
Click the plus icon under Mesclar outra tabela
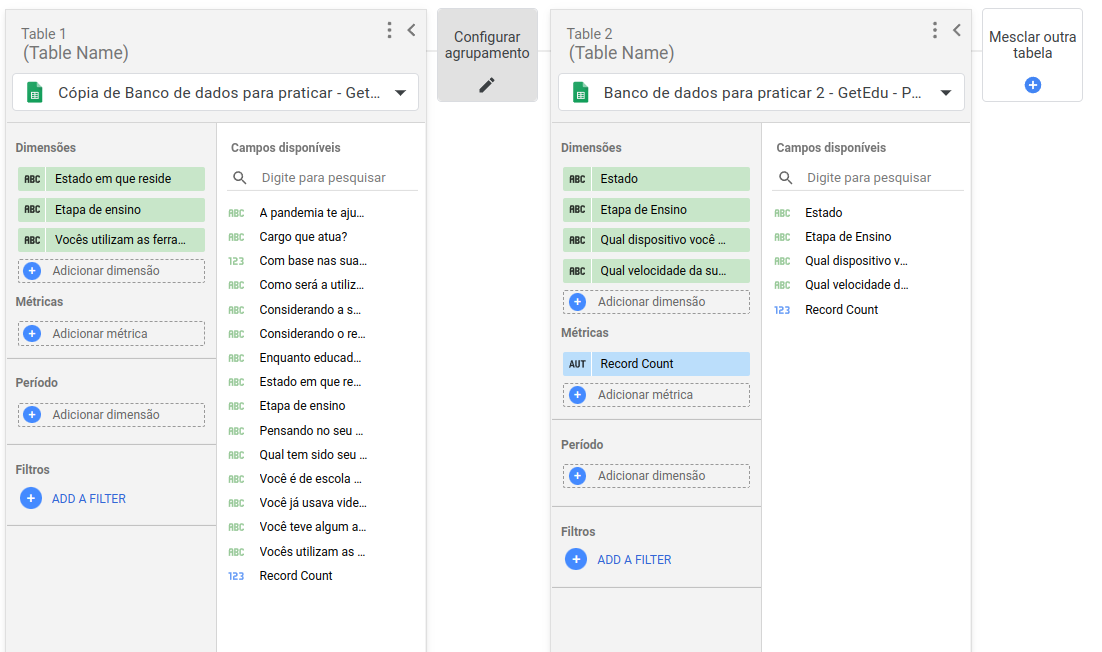click(x=1032, y=85)
